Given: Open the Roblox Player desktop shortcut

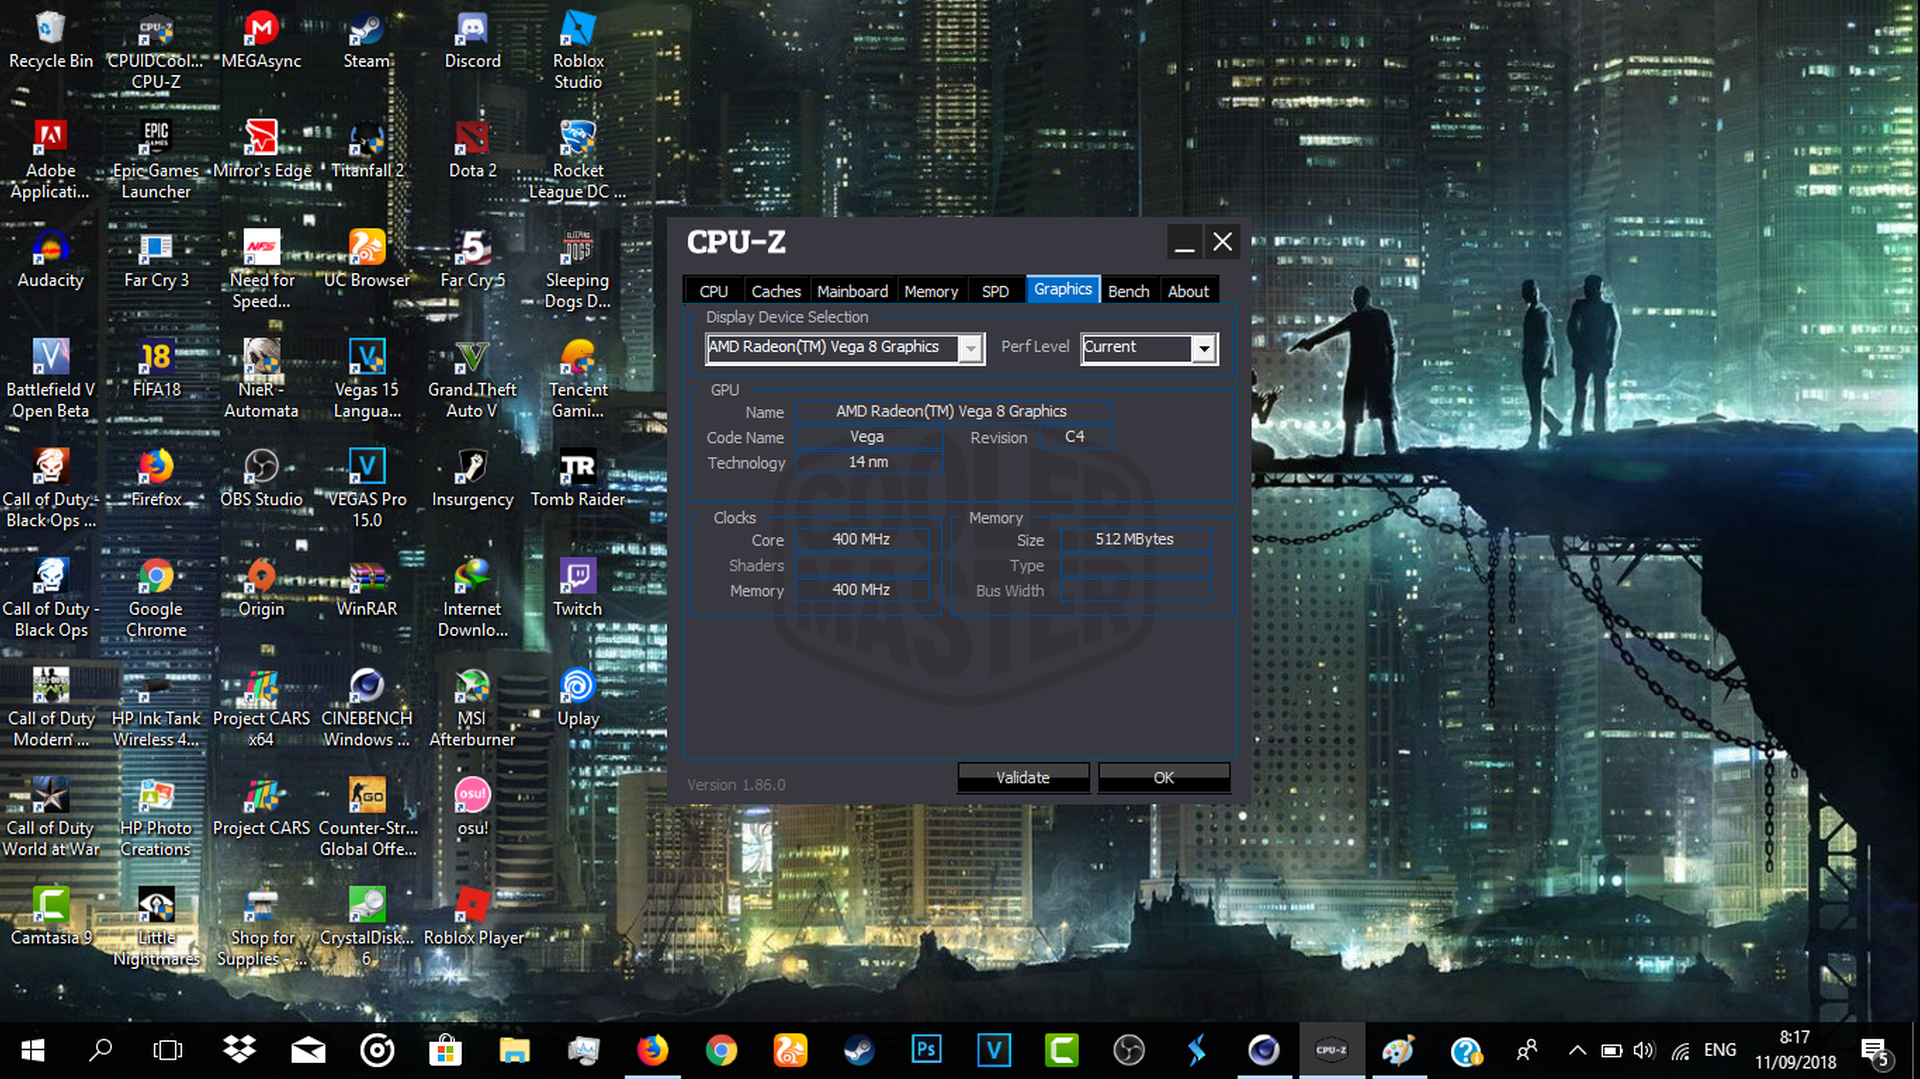Looking at the screenshot, I should pyautogui.click(x=472, y=917).
